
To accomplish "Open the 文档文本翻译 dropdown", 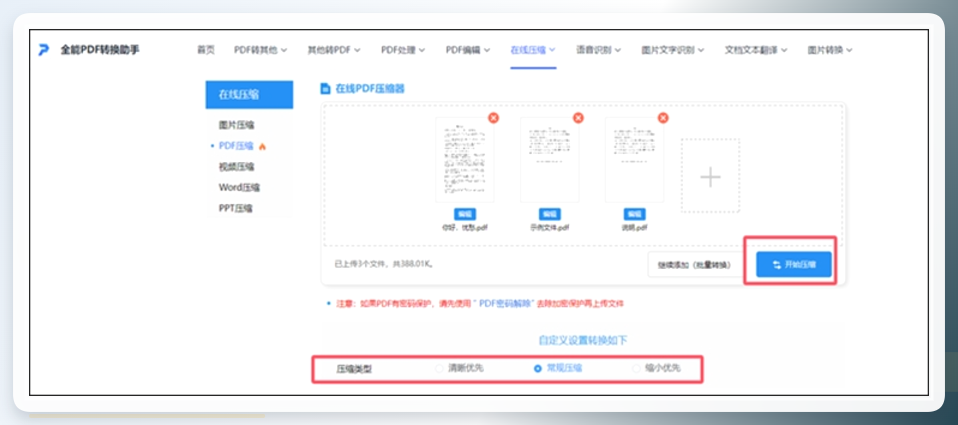I will (756, 50).
